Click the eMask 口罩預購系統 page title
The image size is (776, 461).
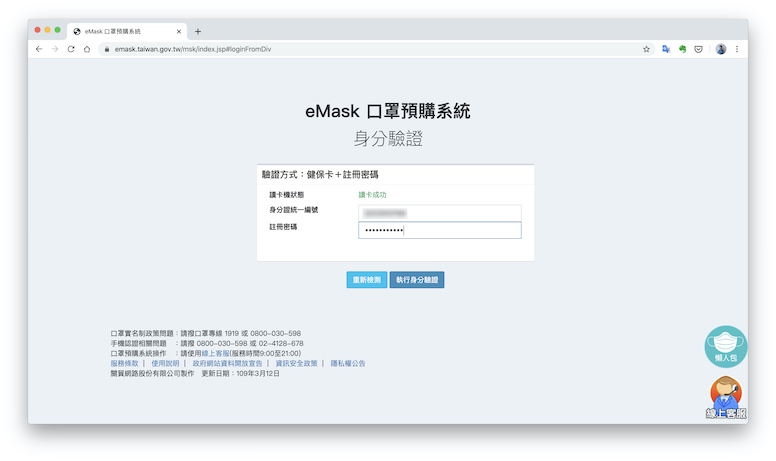pyautogui.click(x=388, y=111)
